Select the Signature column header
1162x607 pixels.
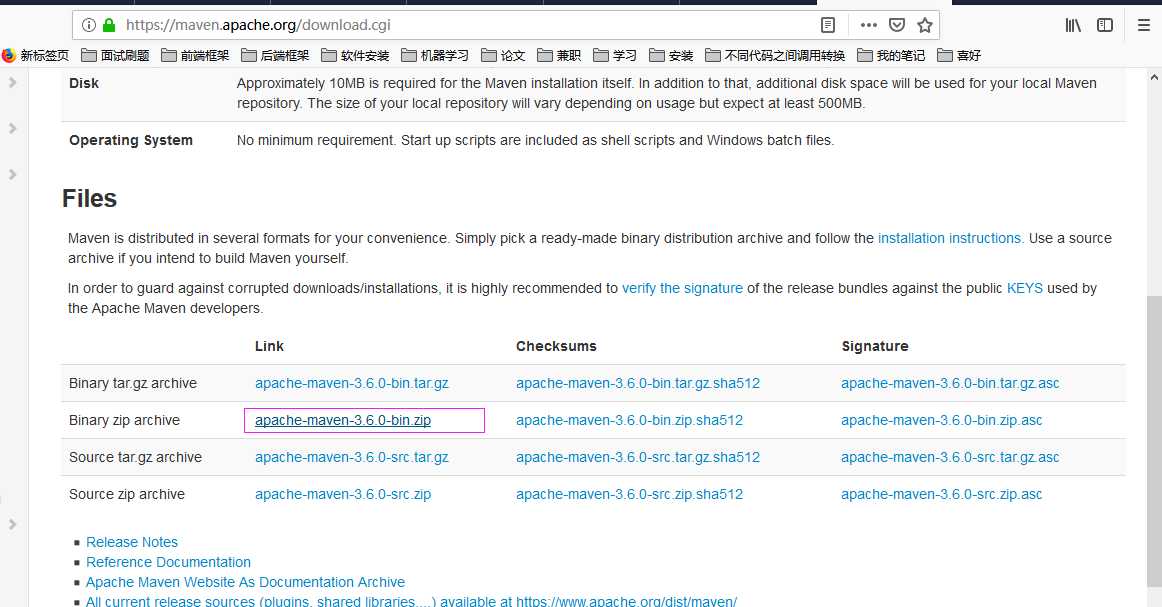pyautogui.click(x=874, y=346)
